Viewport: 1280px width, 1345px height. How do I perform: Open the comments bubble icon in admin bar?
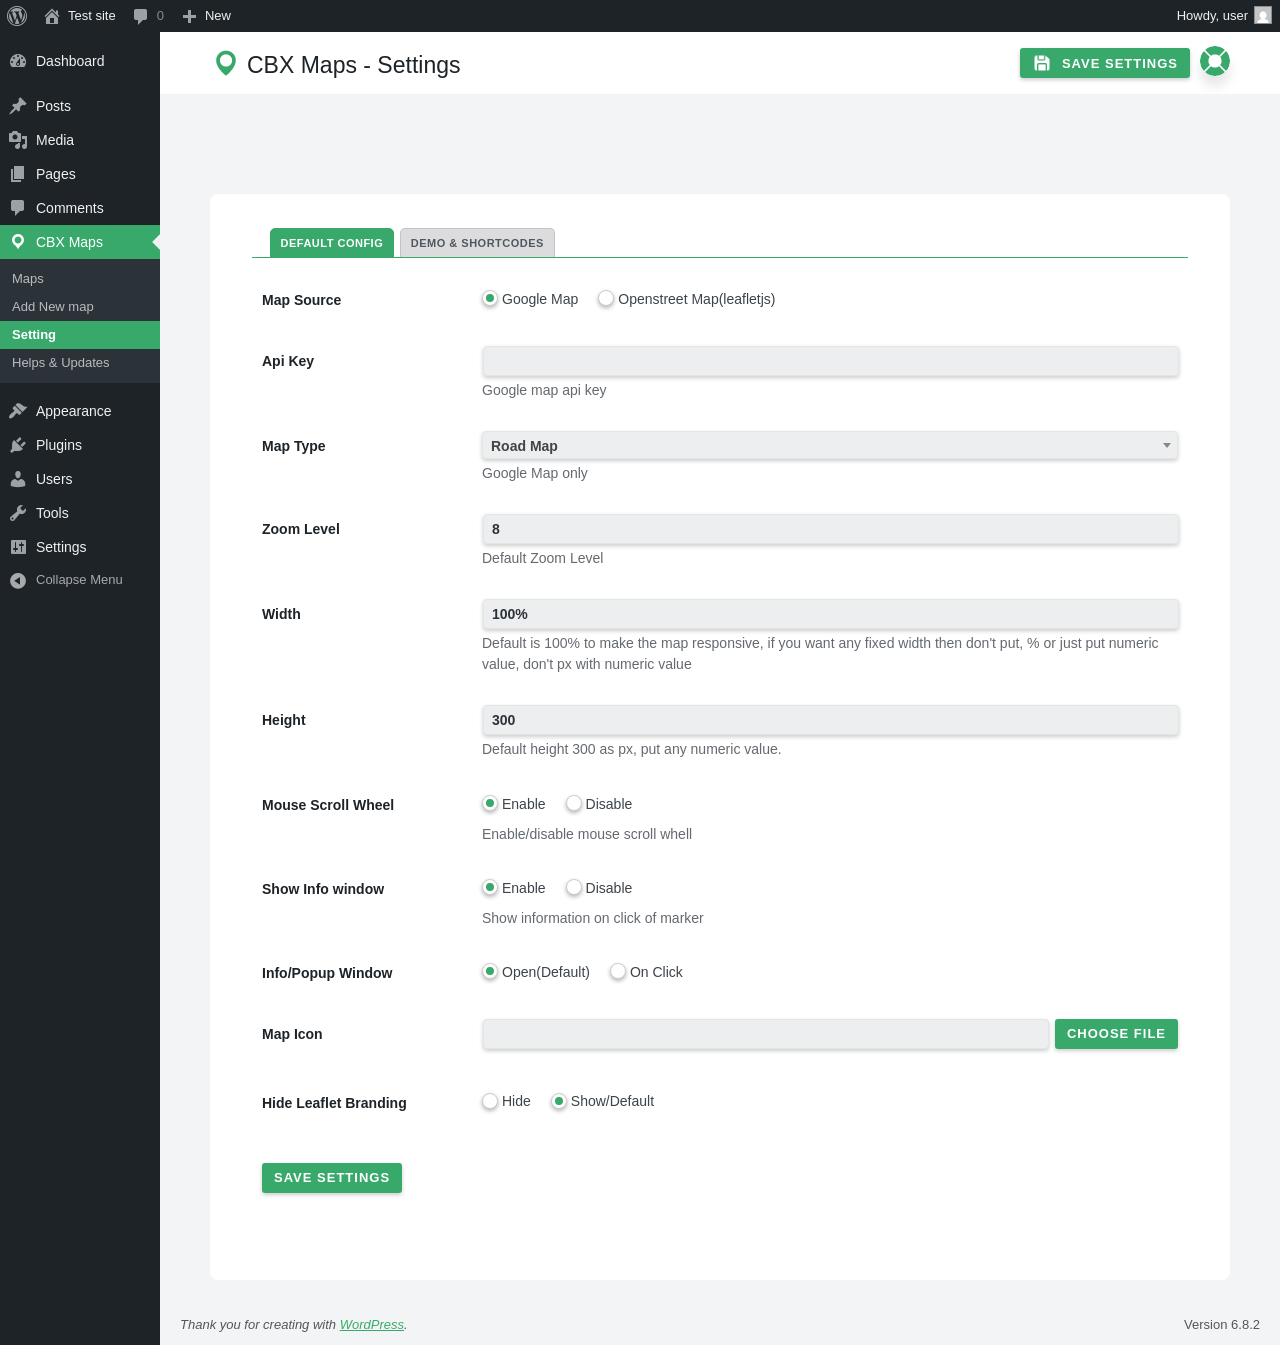[140, 16]
